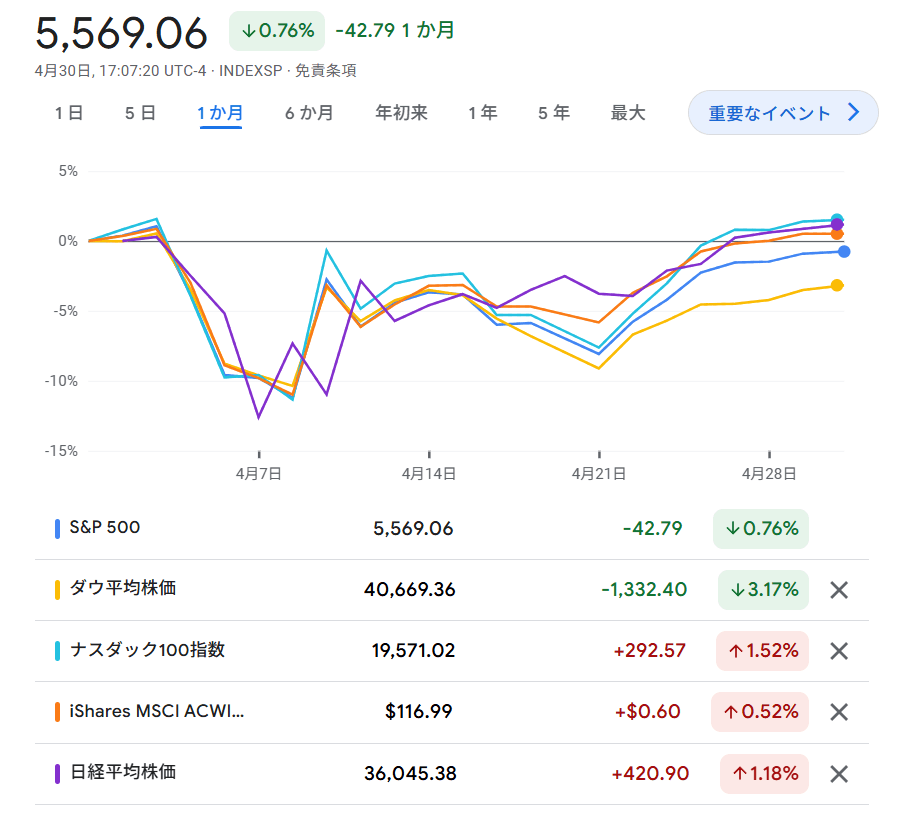
Task: Remove iShares MSCI ACWI comparison with X icon
Action: click(839, 712)
